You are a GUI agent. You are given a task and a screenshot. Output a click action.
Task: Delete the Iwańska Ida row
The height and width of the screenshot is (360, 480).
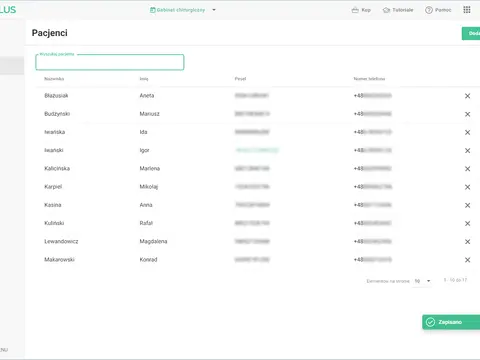pos(467,132)
